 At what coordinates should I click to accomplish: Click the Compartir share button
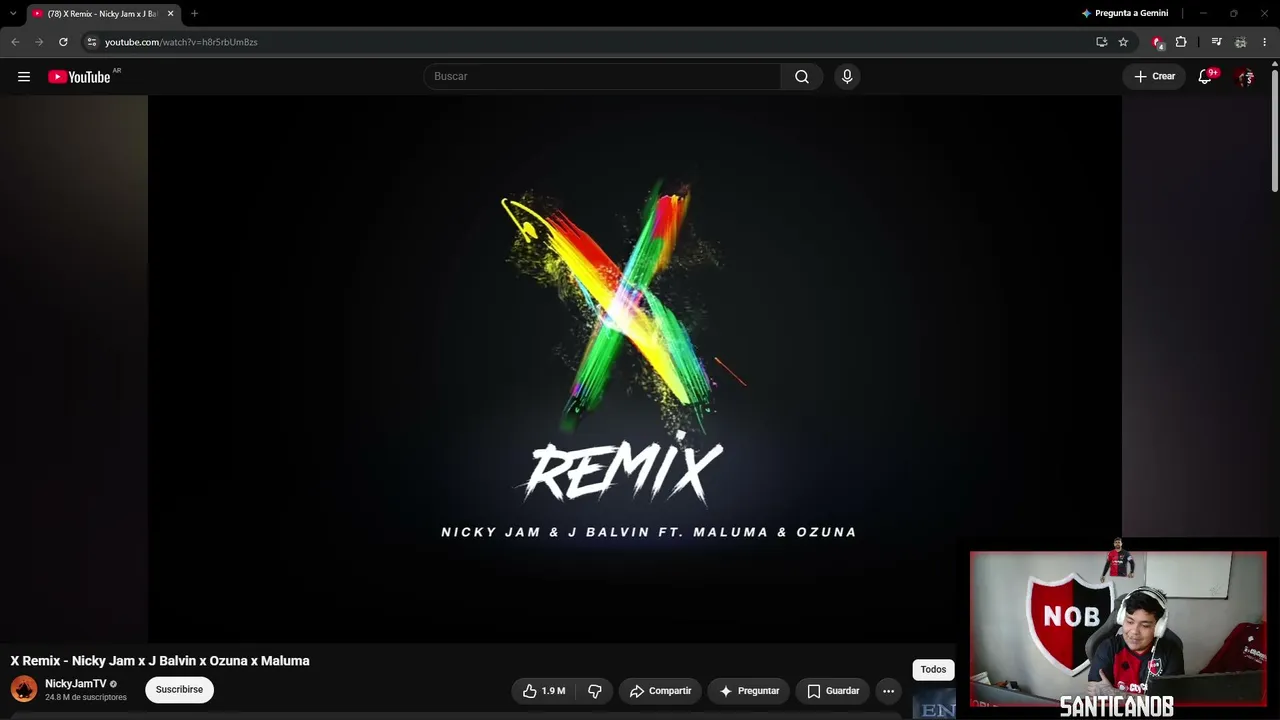pos(660,691)
